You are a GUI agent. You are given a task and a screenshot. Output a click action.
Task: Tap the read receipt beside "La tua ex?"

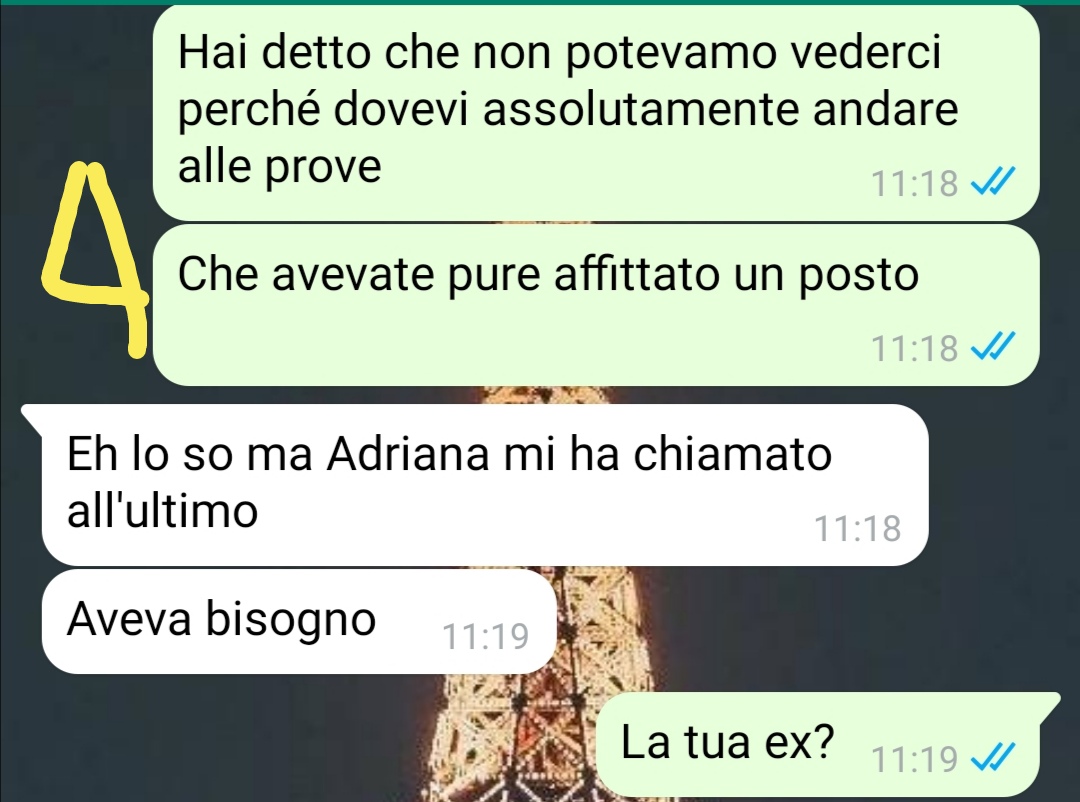click(993, 758)
